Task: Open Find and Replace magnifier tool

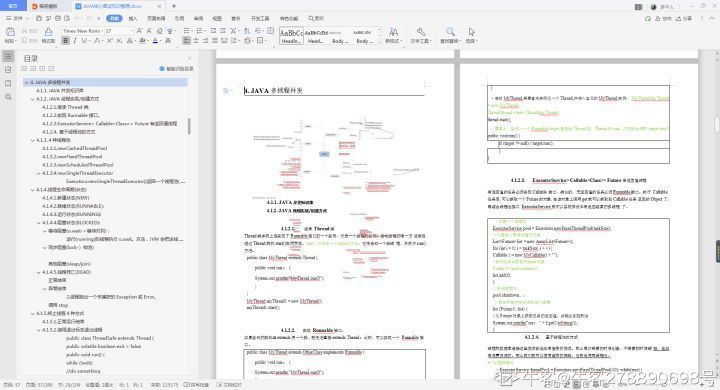Action: pos(450,32)
